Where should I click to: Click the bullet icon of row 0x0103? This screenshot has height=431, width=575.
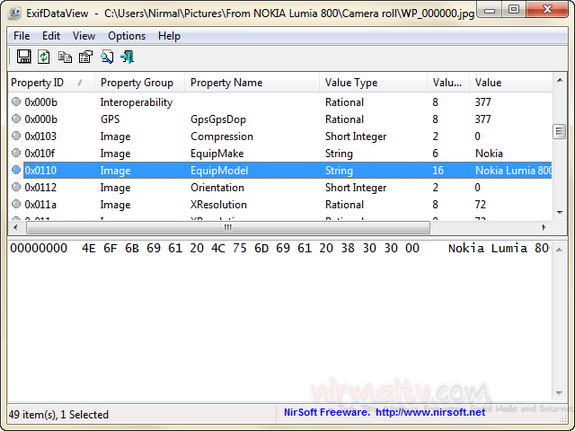click(x=16, y=136)
